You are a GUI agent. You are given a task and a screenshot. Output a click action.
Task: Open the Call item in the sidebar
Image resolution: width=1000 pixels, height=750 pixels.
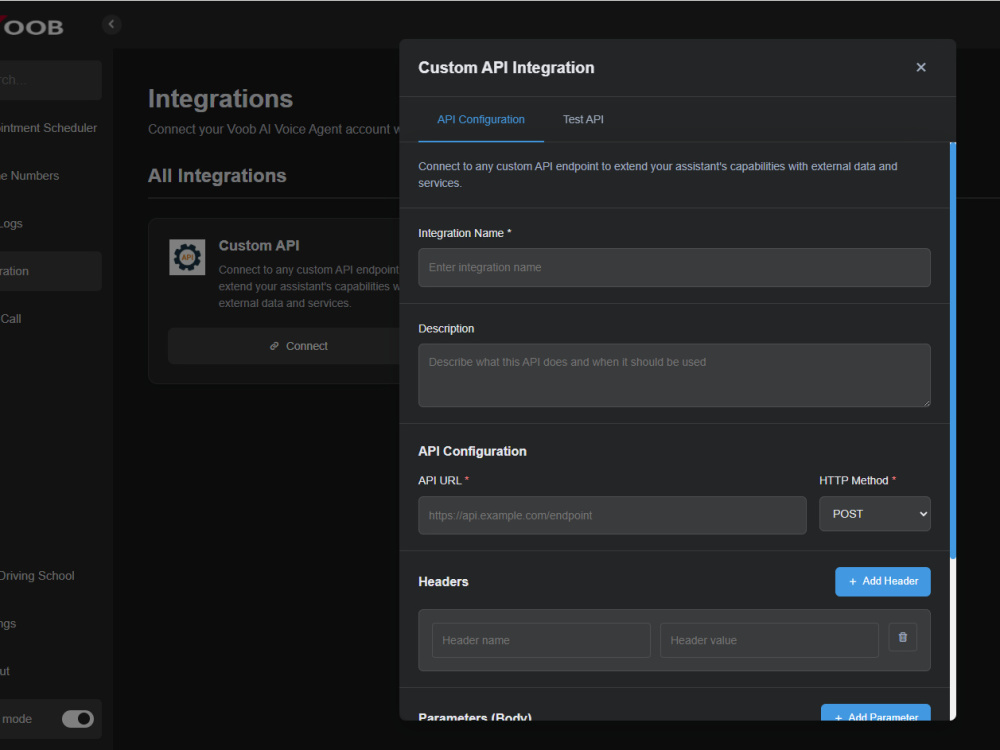pyautogui.click(x=11, y=319)
